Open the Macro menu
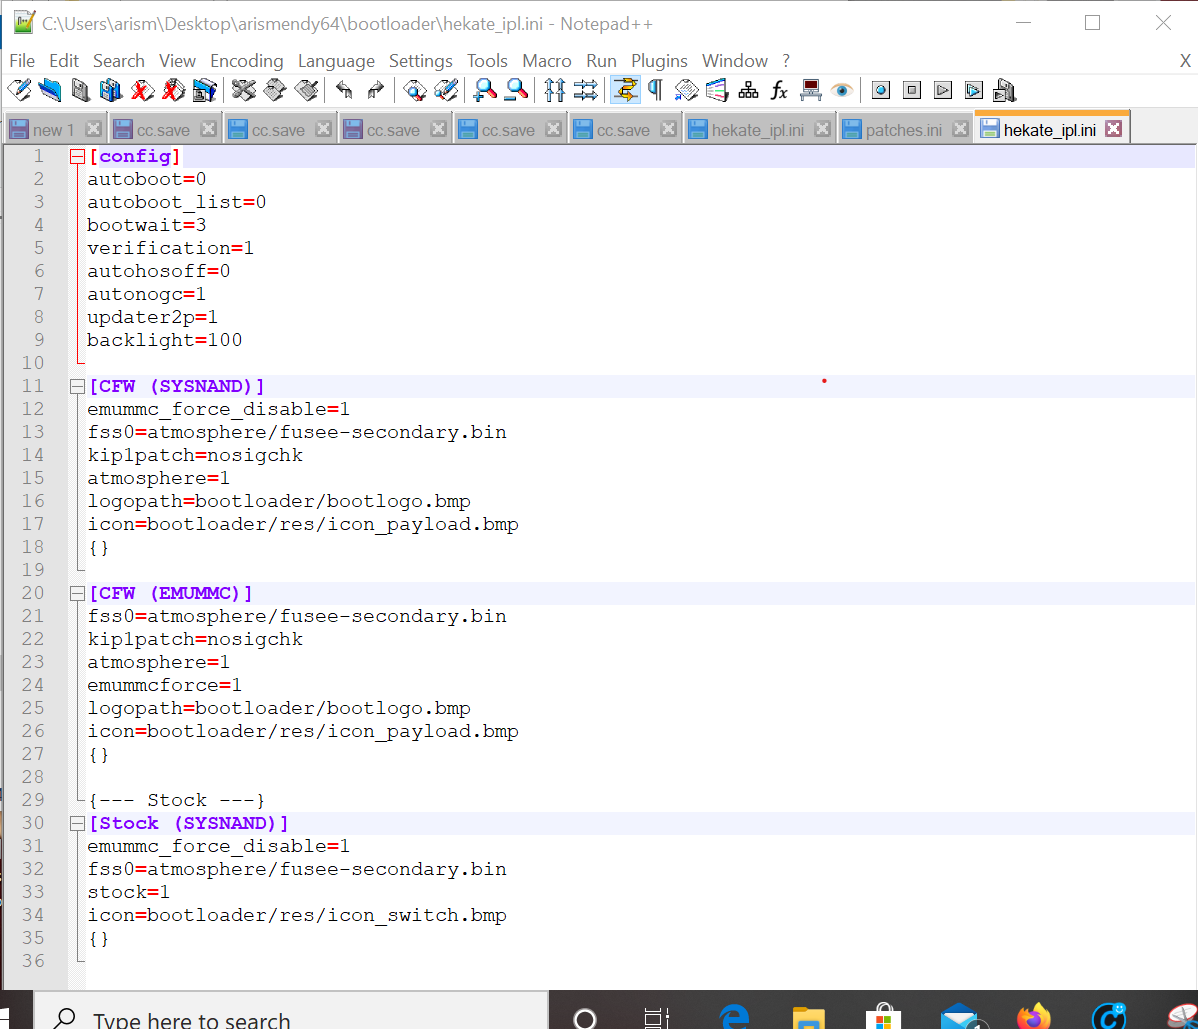 coord(546,60)
